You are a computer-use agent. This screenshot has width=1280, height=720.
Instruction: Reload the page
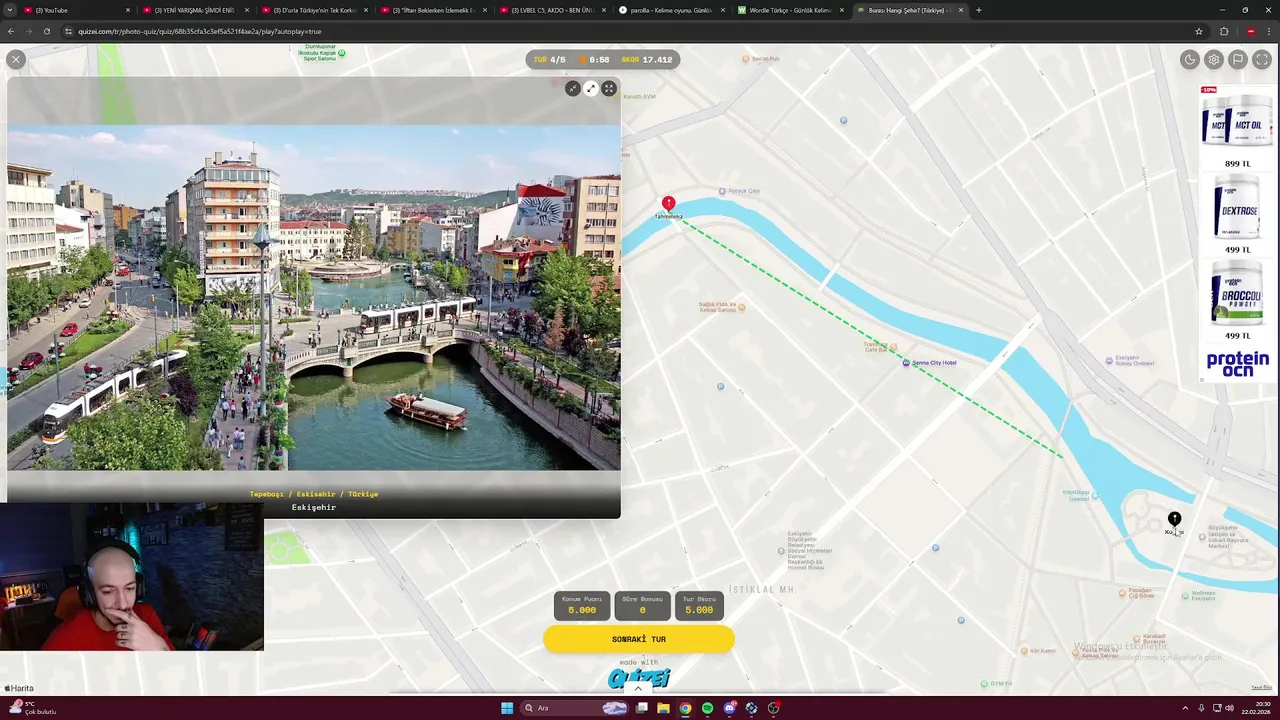pyautogui.click(x=46, y=31)
